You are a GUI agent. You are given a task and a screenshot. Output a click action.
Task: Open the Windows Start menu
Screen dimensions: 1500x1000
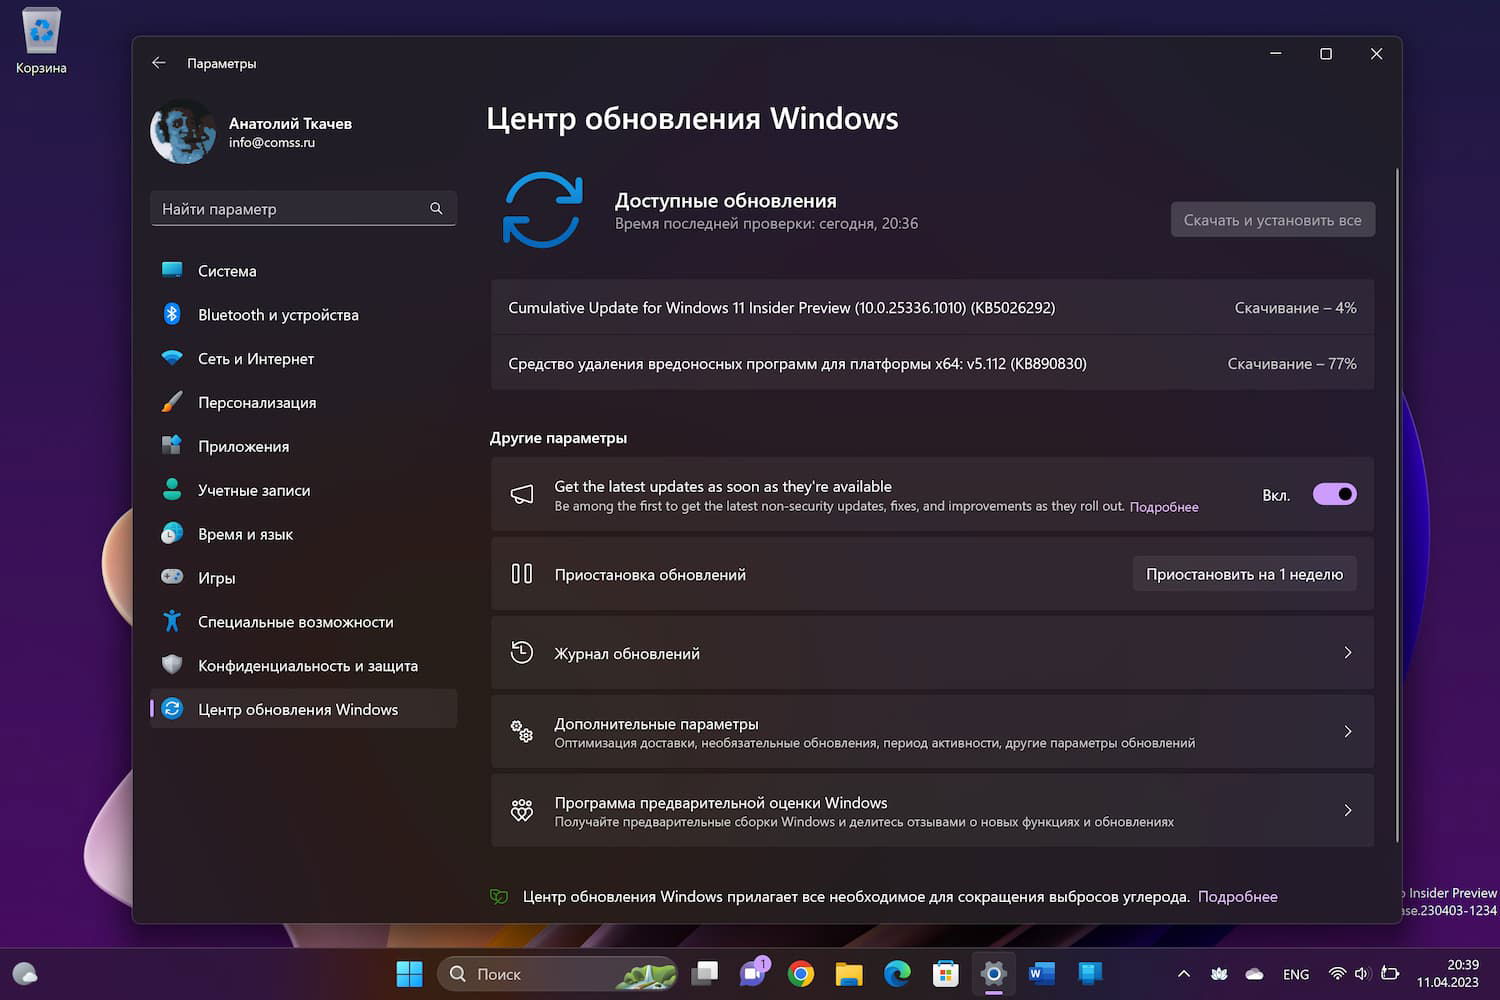(x=410, y=974)
